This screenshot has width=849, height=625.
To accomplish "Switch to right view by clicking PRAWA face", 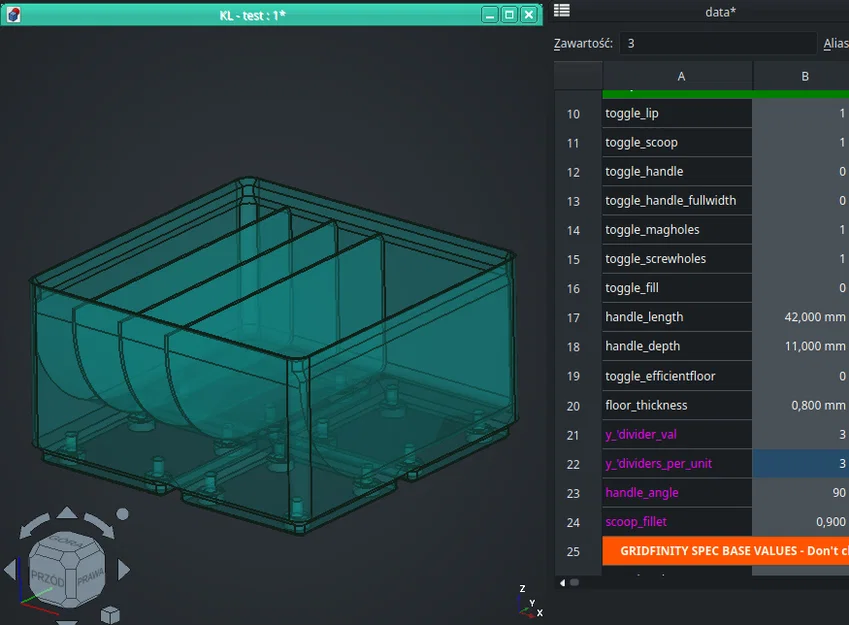I will [91, 575].
